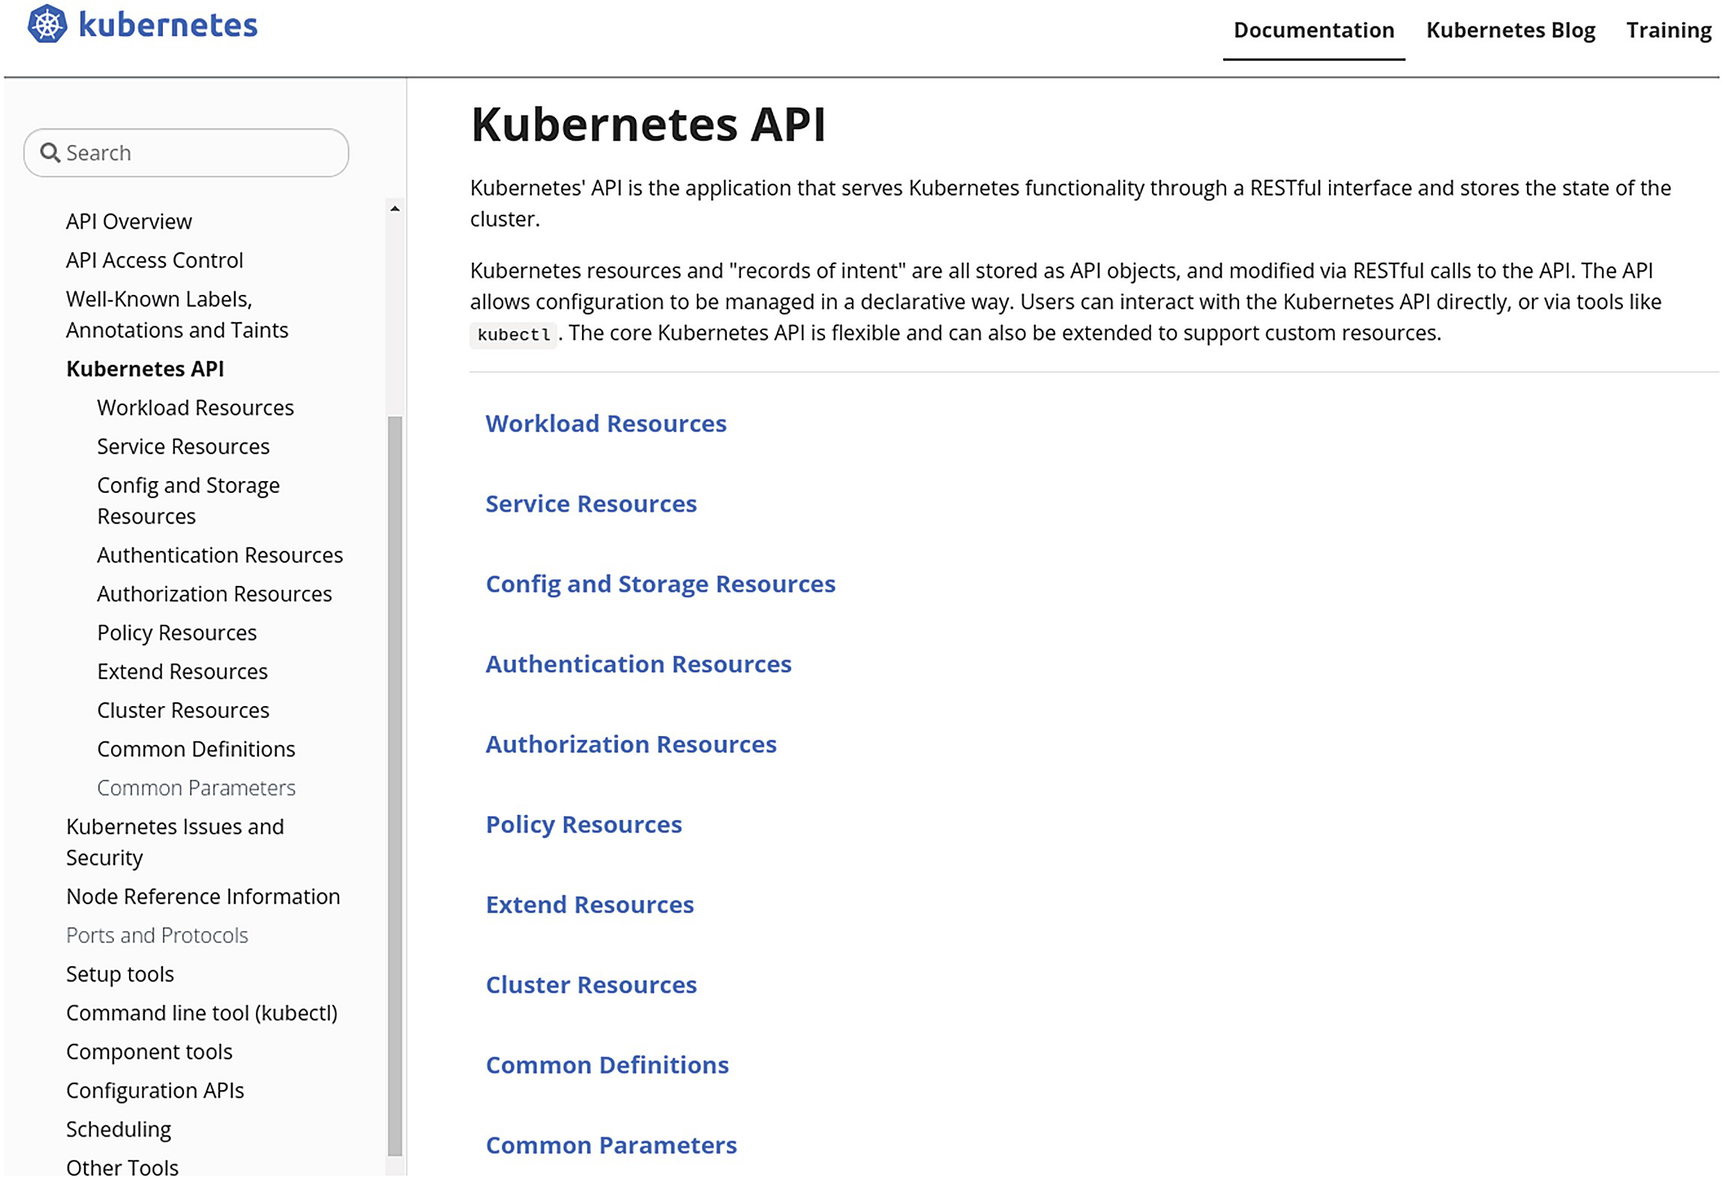Click the sidebar vertical scrollbar thumb
Screen dimensions: 1725x1181
pos(395,786)
